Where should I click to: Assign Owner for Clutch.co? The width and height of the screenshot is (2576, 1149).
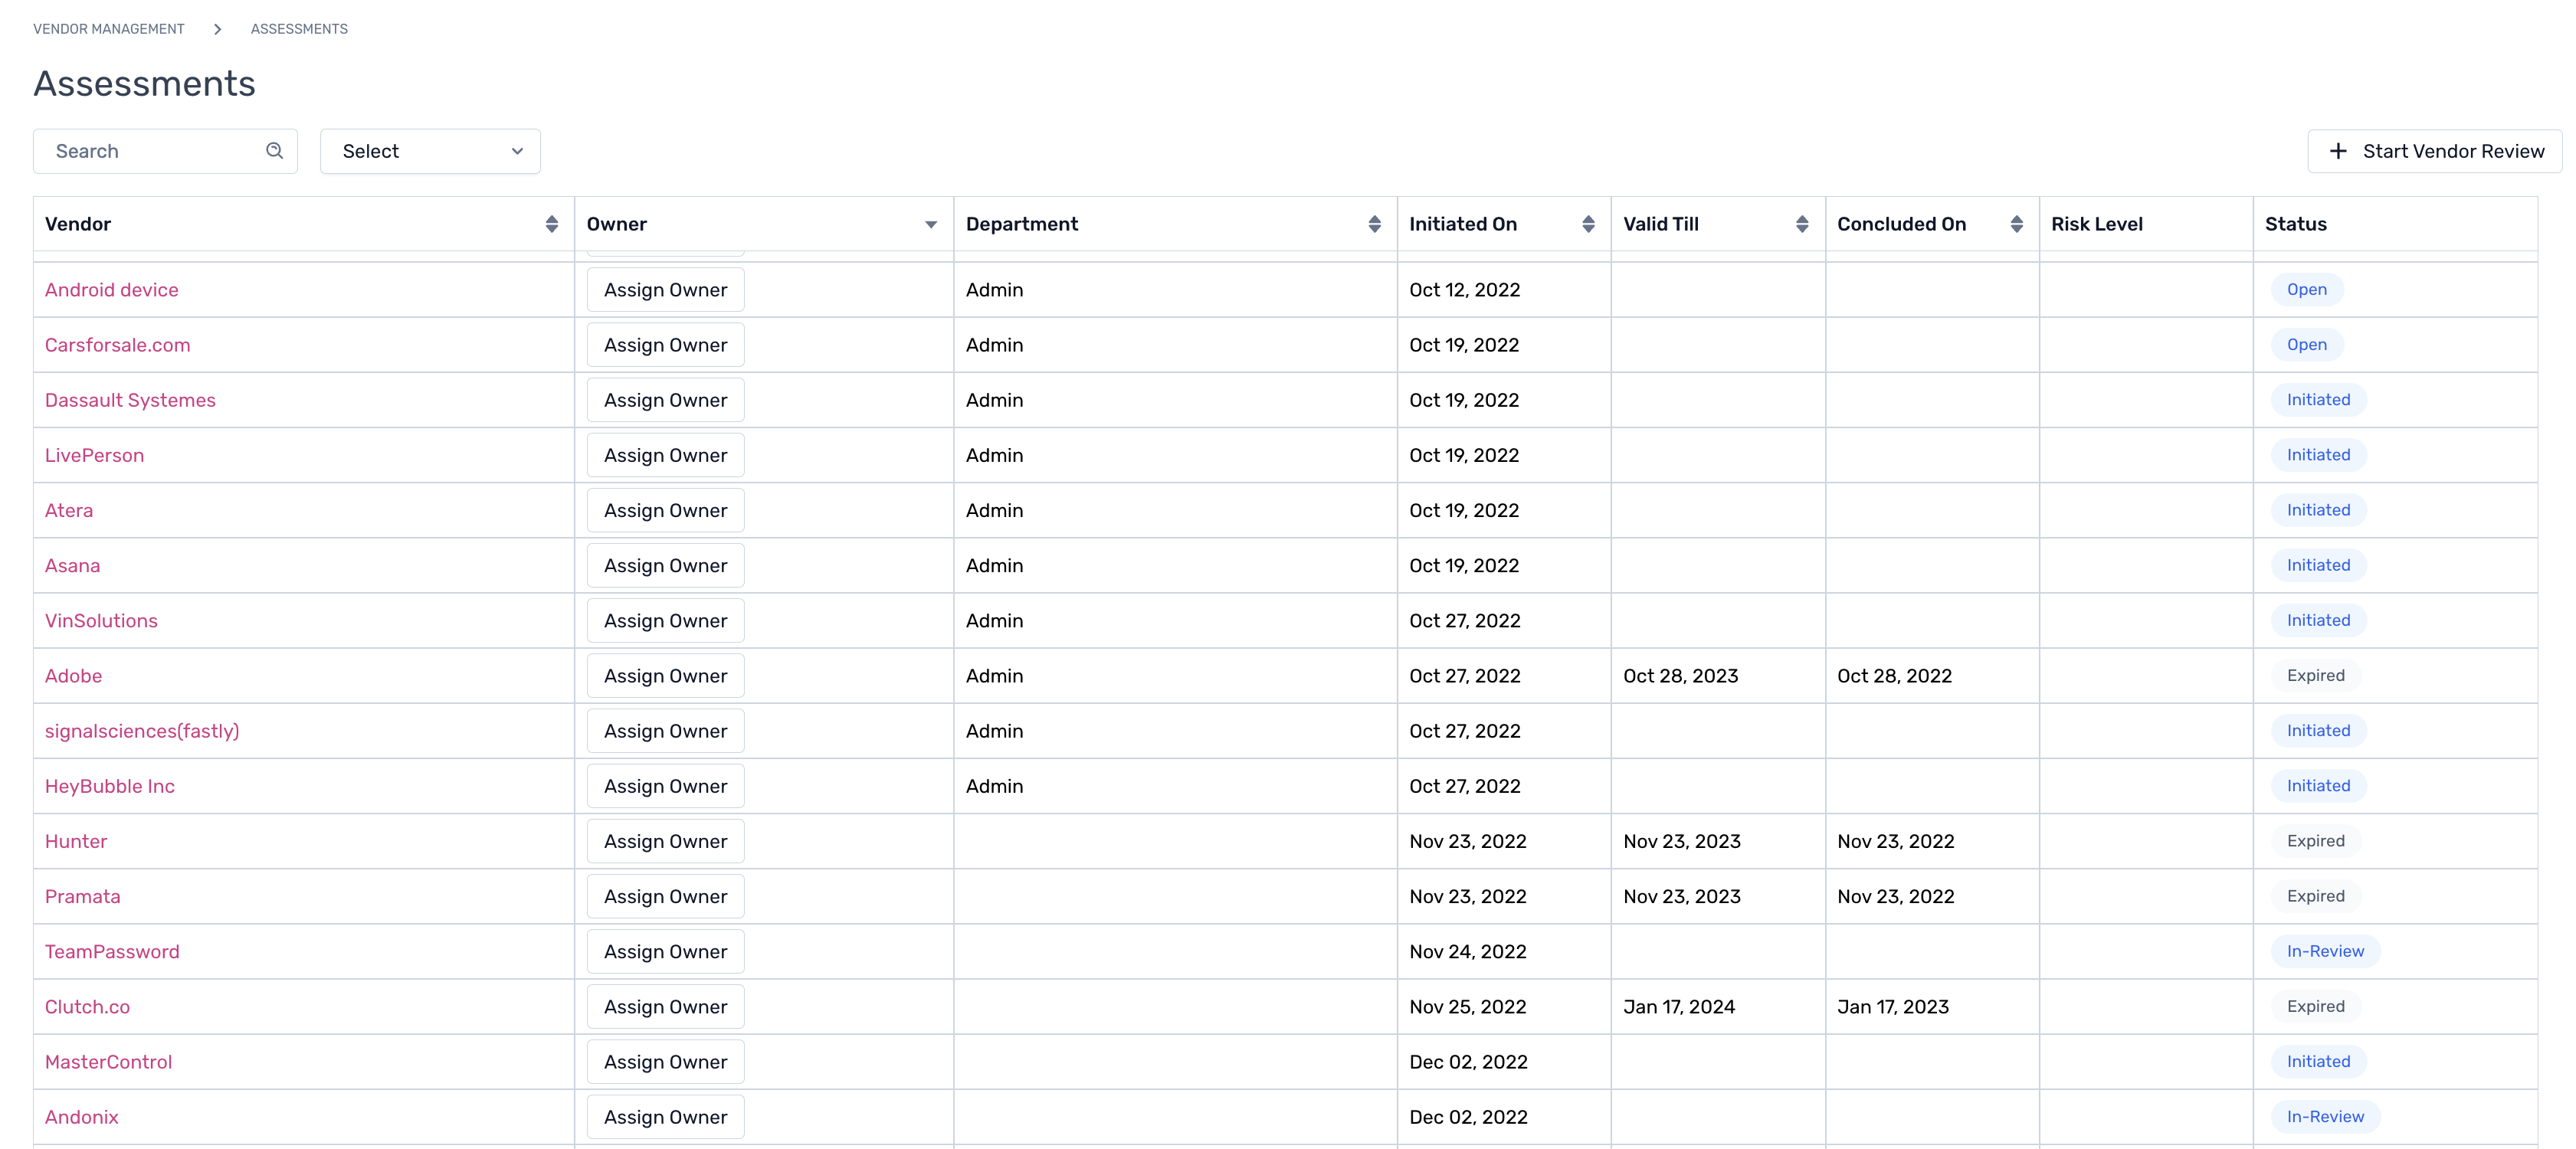[665, 1007]
